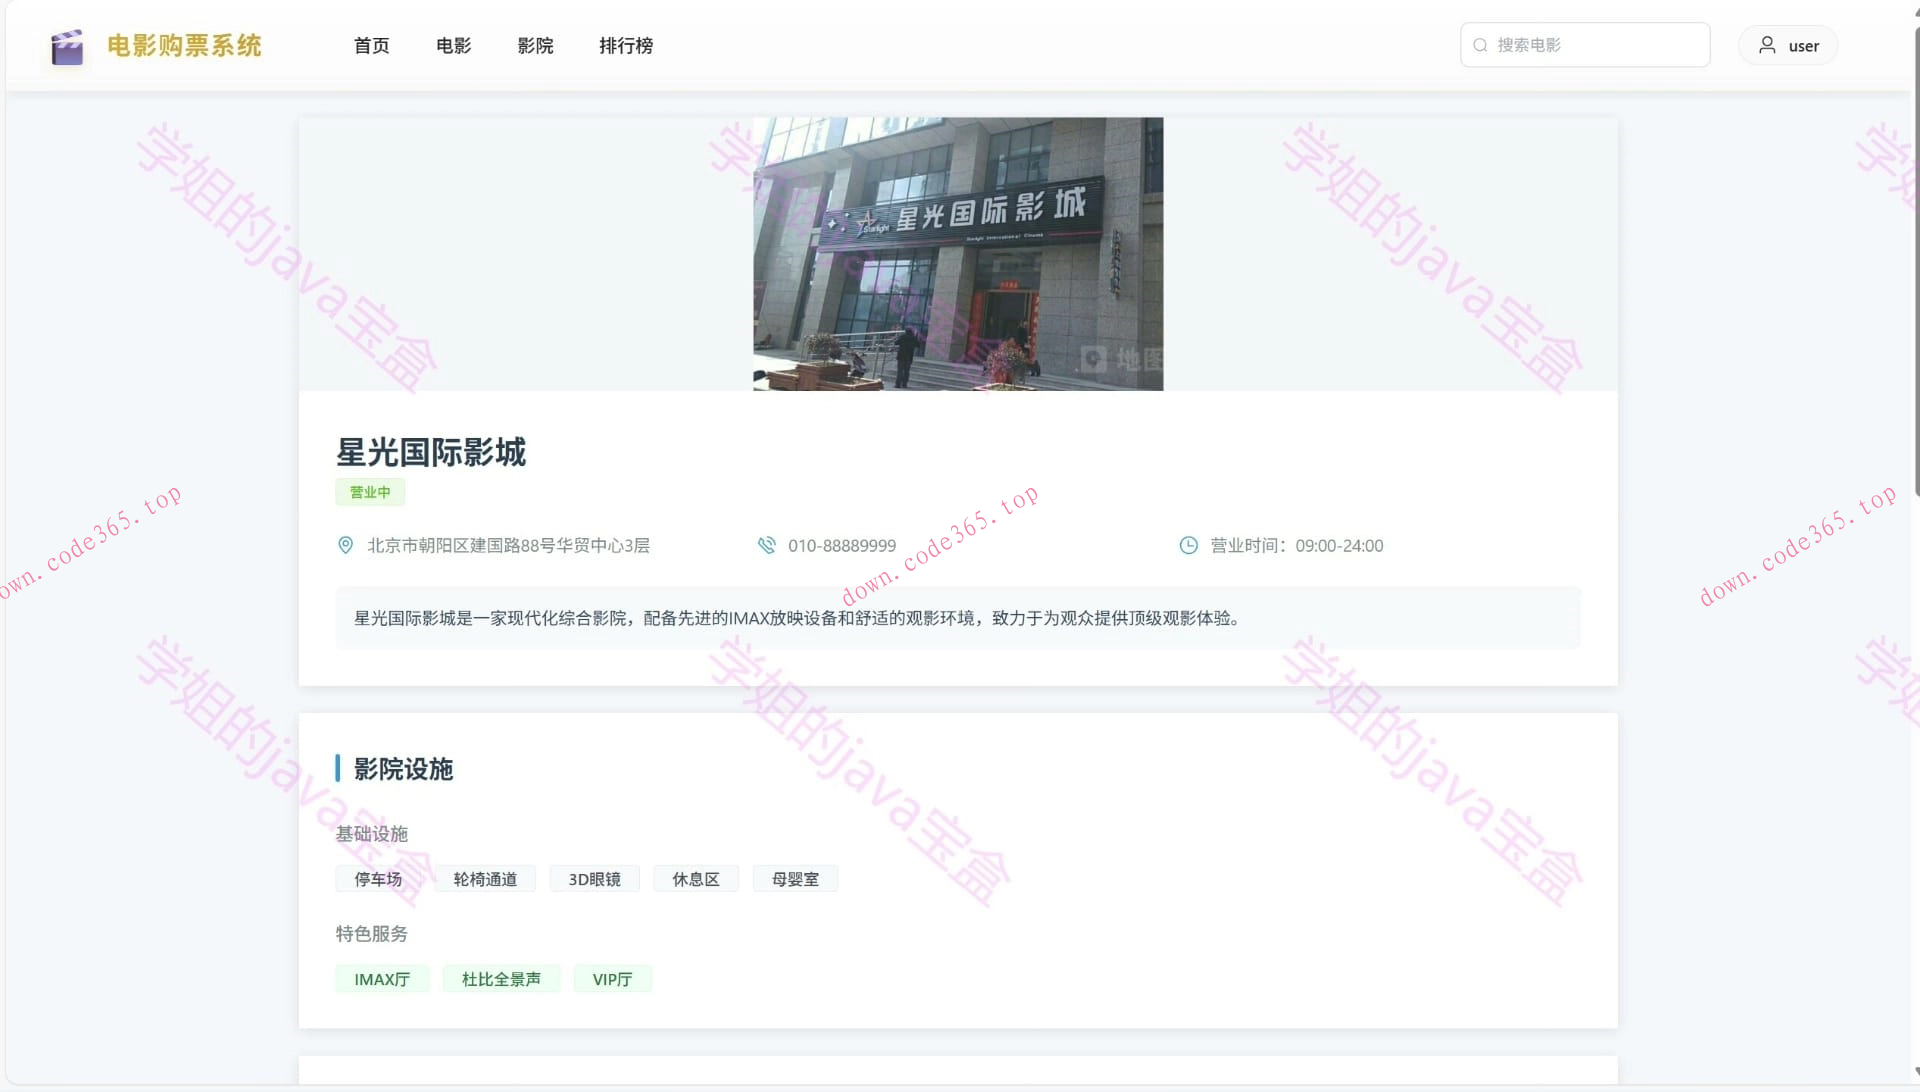Screen dimensions: 1920x1092
Task: Click the cinema title 星光国际影城
Action: click(431, 453)
